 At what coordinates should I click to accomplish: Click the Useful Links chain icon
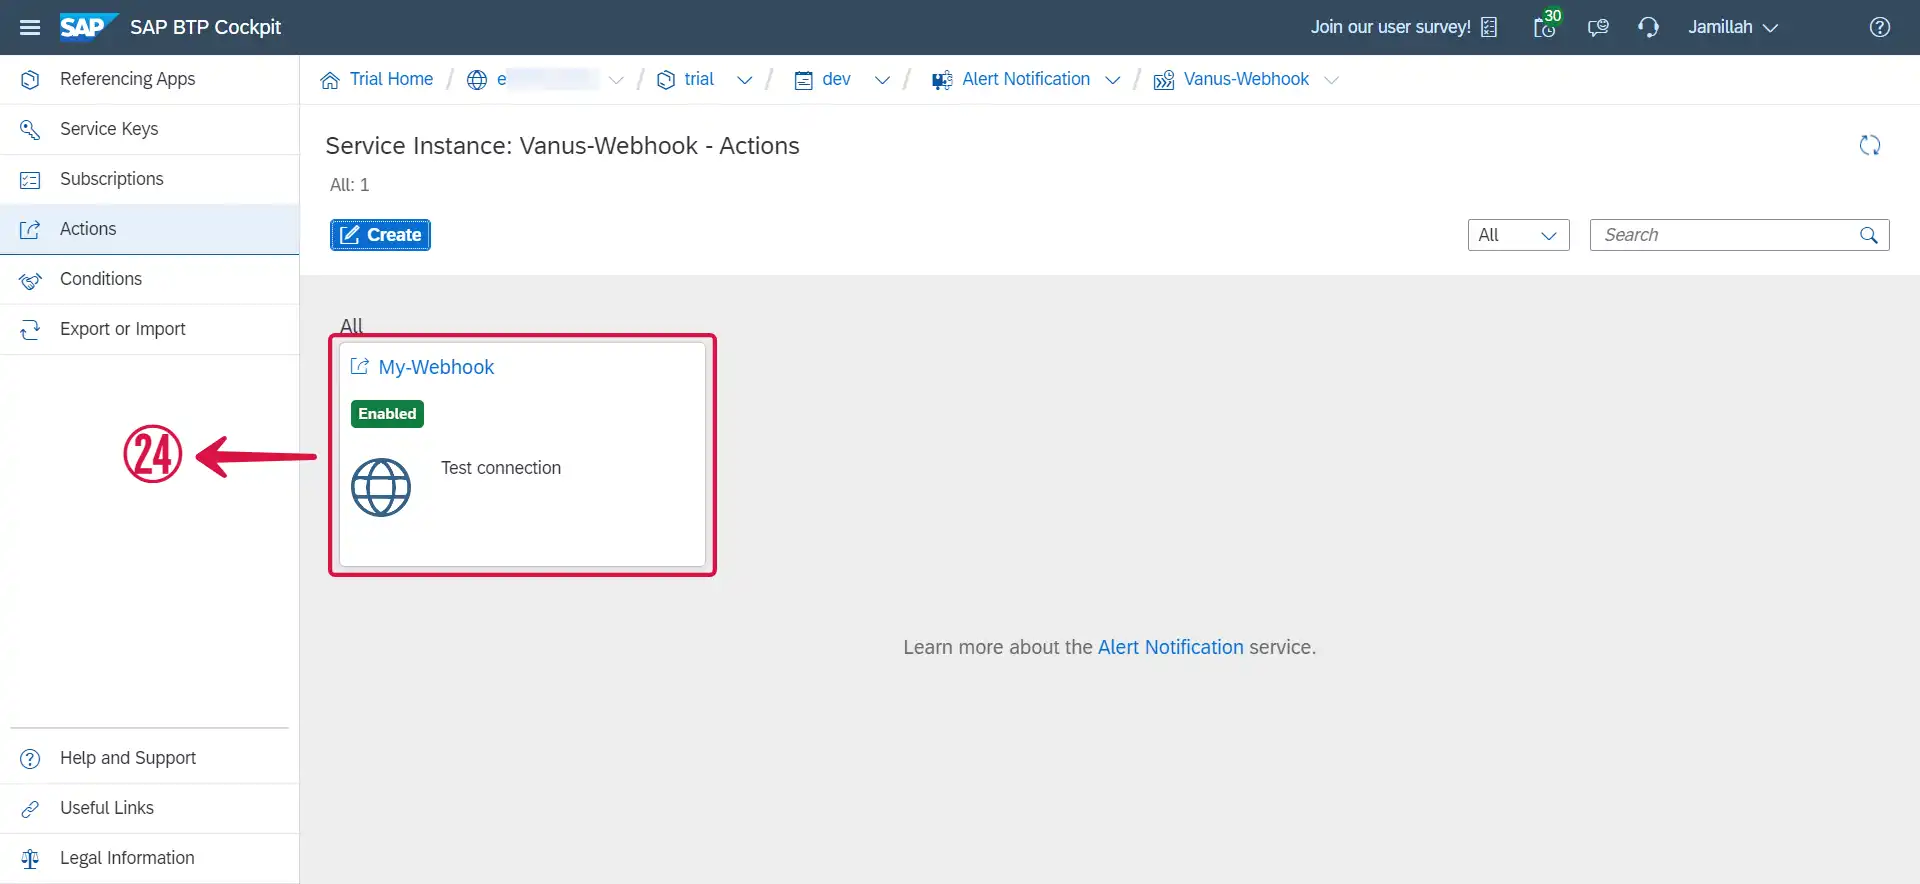tap(30, 808)
